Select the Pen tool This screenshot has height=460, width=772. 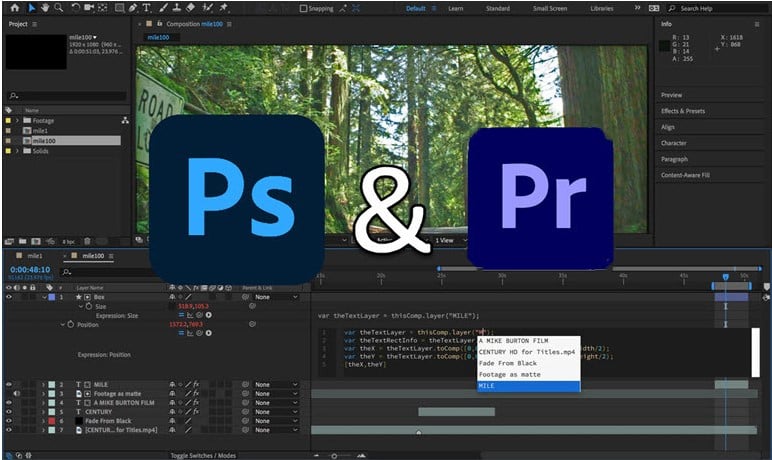tap(133, 8)
